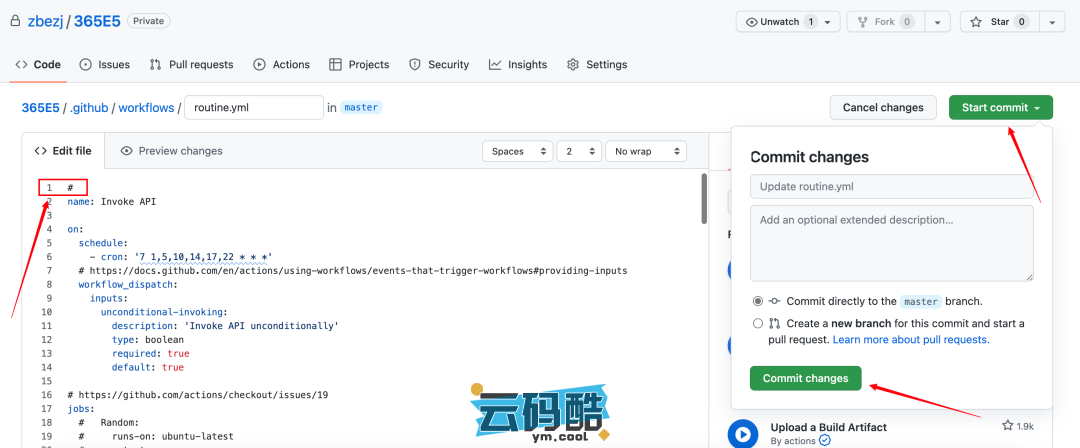The width and height of the screenshot is (1080, 448).
Task: Go to the Actions tab
Action: [x=281, y=64]
